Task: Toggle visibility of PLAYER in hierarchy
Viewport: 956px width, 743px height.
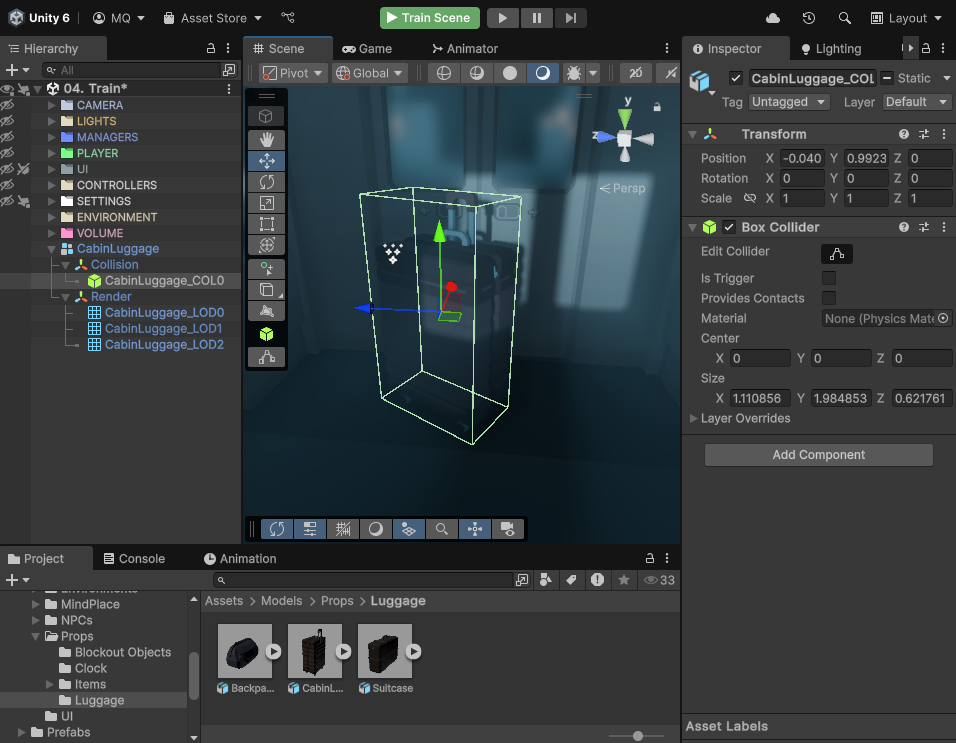Action: [7, 153]
